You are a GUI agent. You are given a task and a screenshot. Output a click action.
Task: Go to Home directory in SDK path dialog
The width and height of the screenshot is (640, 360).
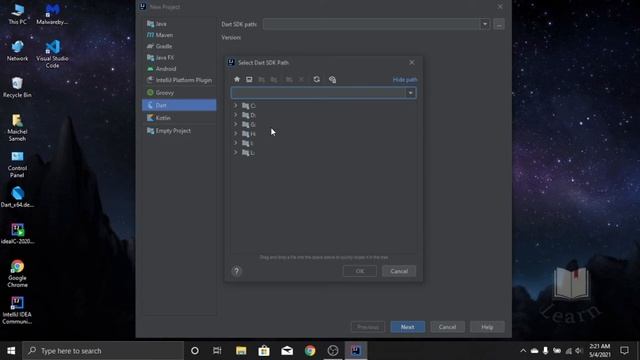tap(237, 79)
